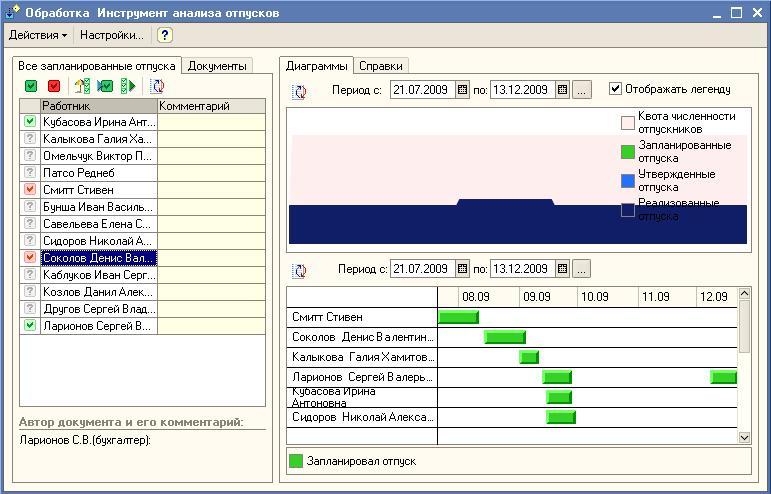
Task: Uncheck the Отображать легенду checkbox
Action: [x=615, y=89]
